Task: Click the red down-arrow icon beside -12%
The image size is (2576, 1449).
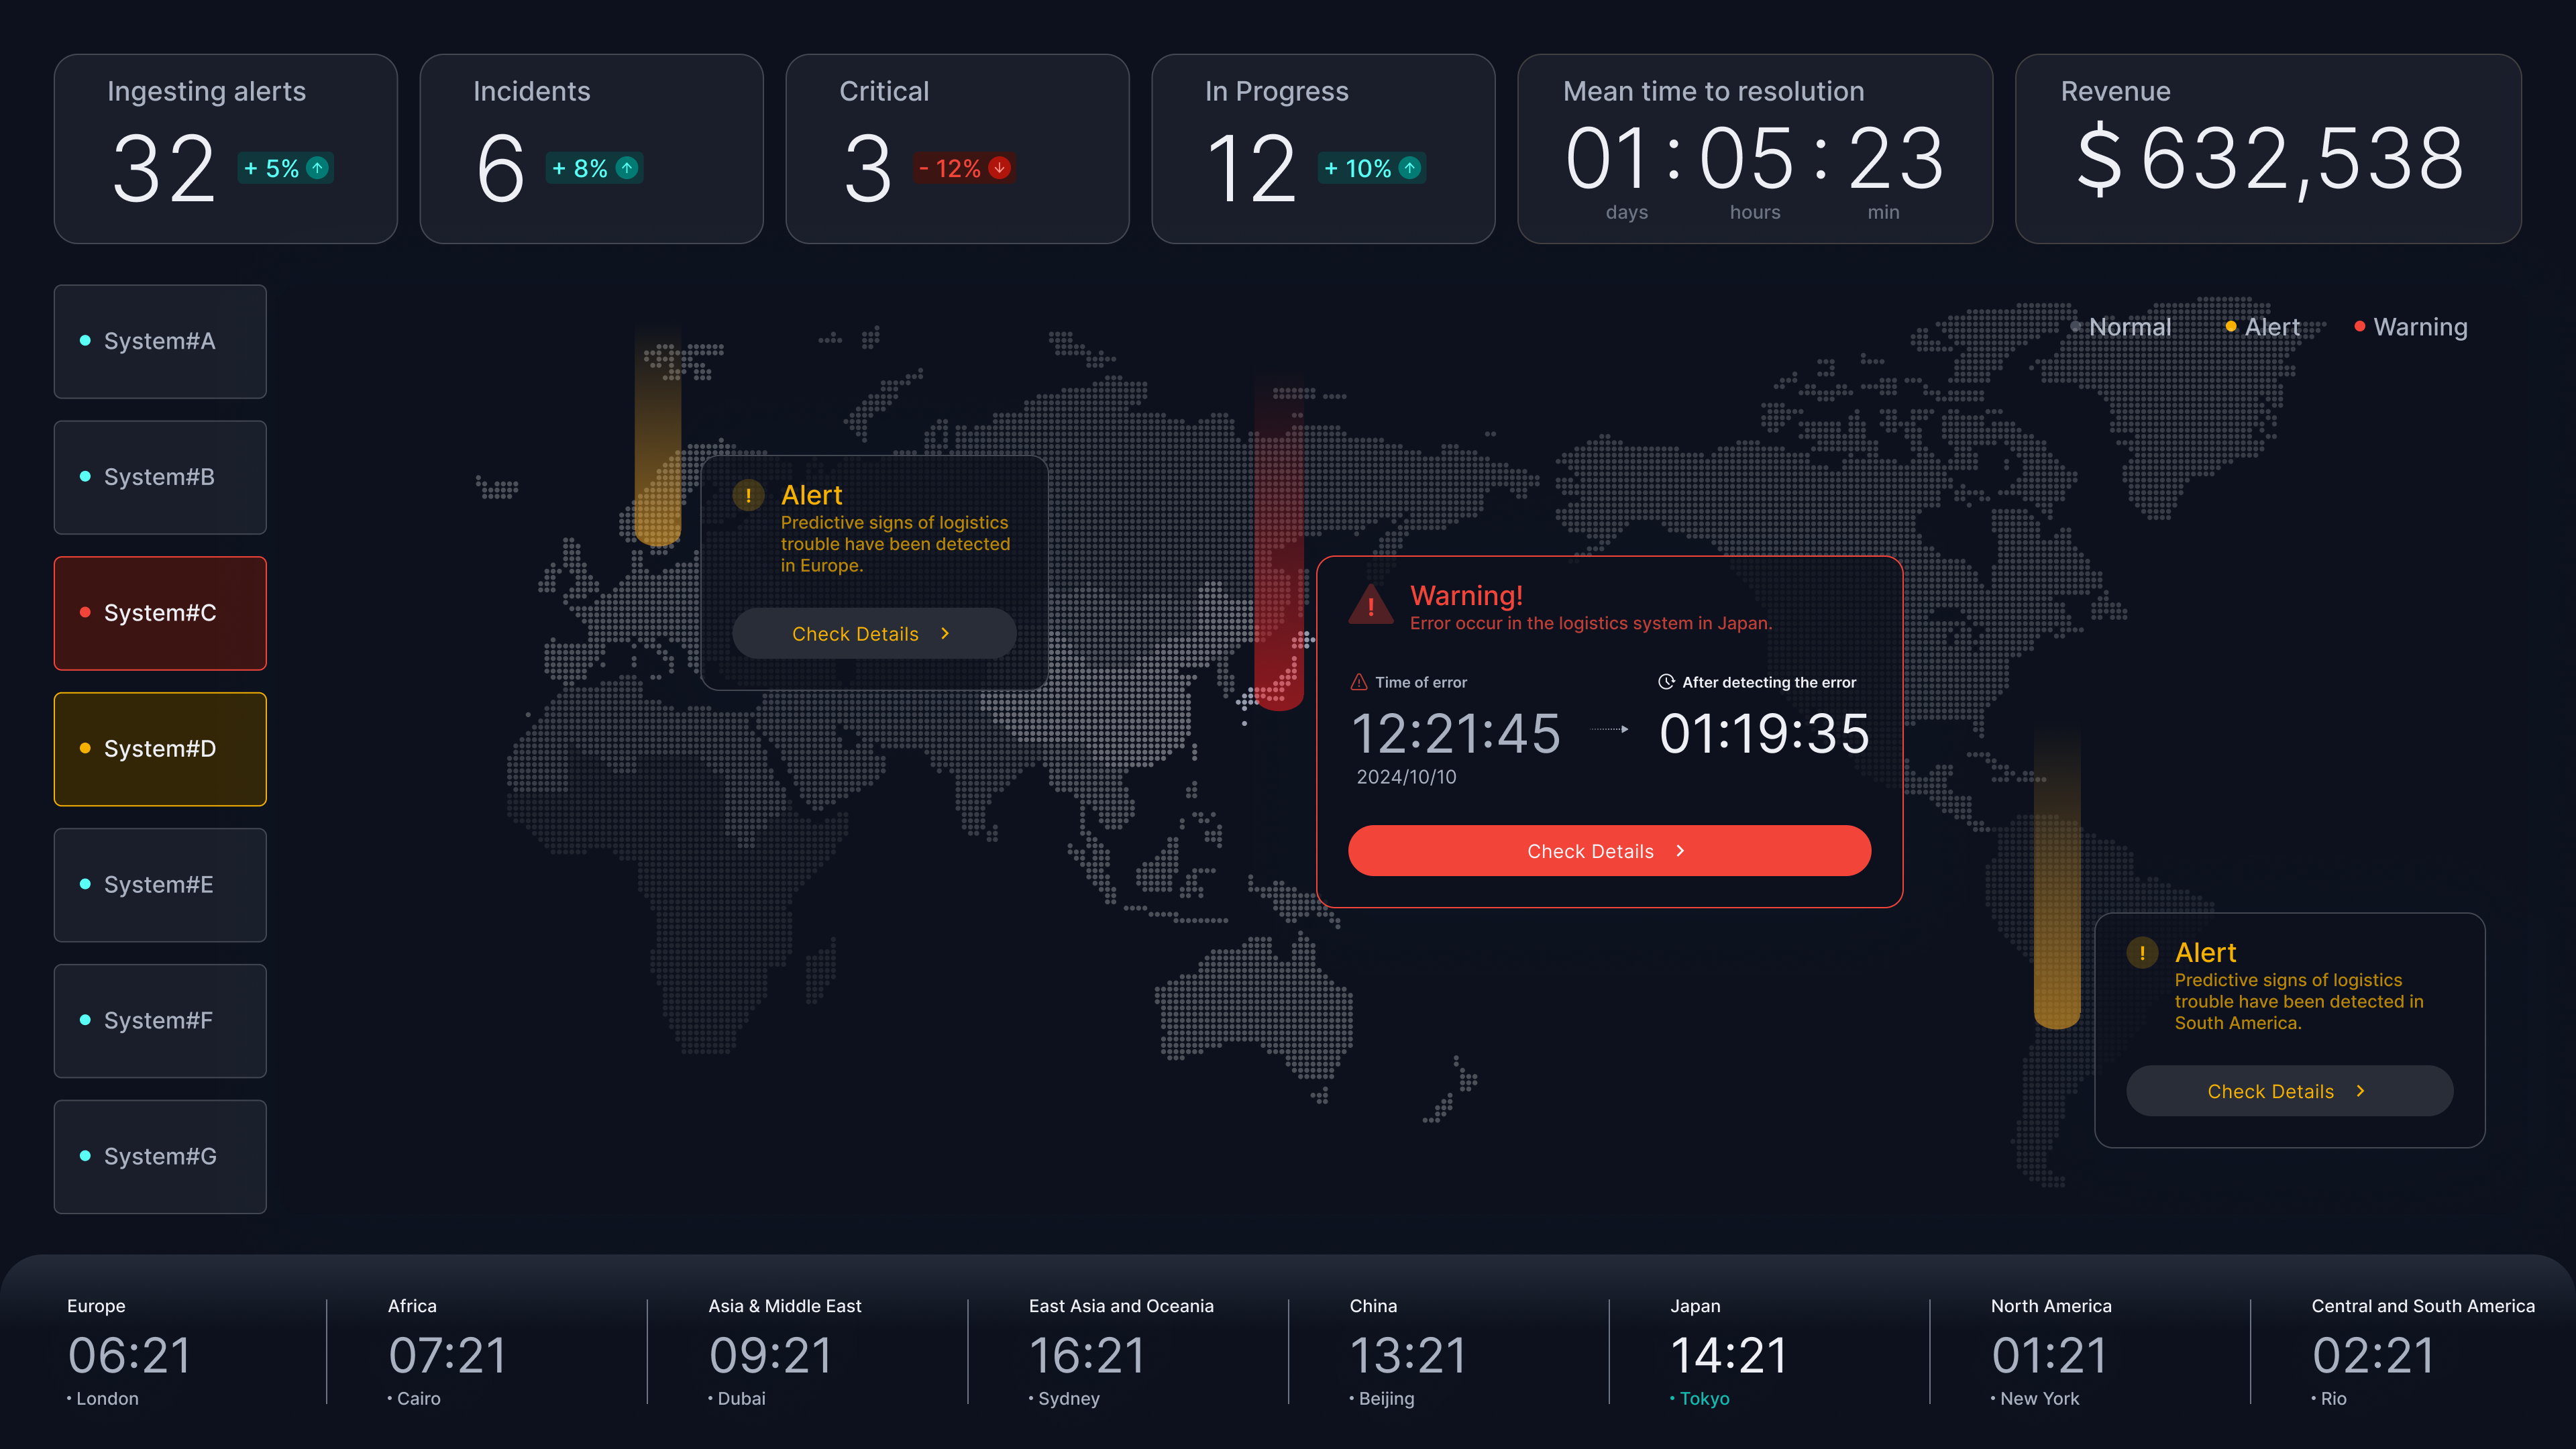Action: 999,168
